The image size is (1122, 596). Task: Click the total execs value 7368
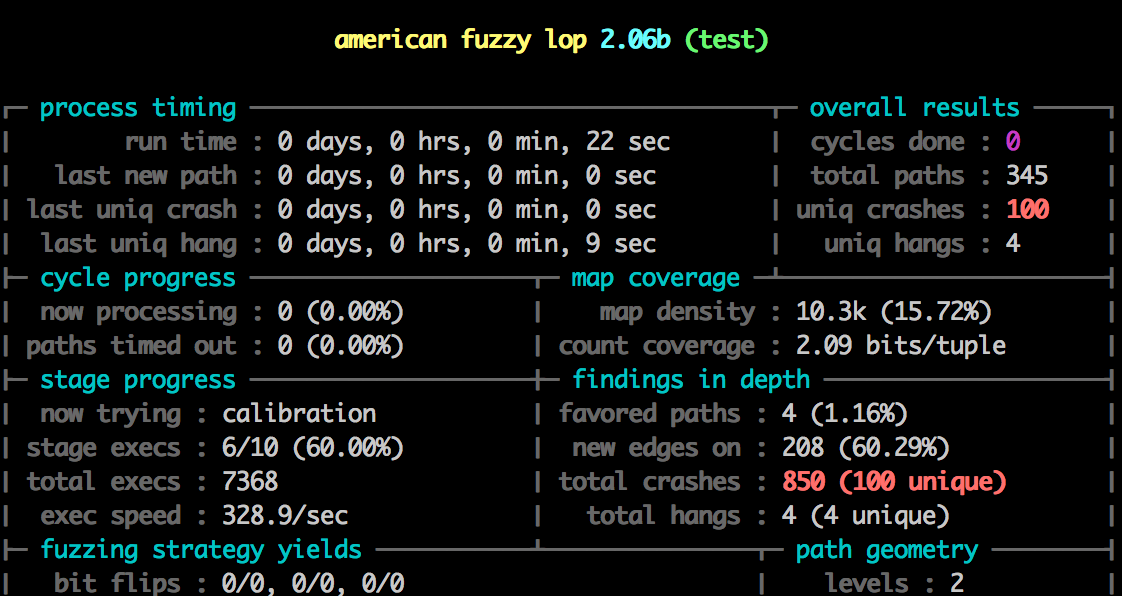[x=250, y=482]
